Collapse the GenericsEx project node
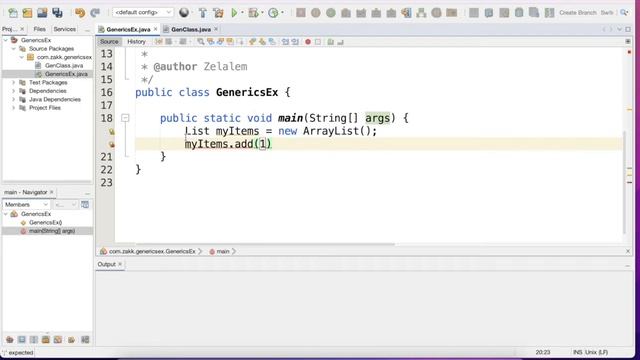This screenshot has height=360, width=640. pos(6,40)
